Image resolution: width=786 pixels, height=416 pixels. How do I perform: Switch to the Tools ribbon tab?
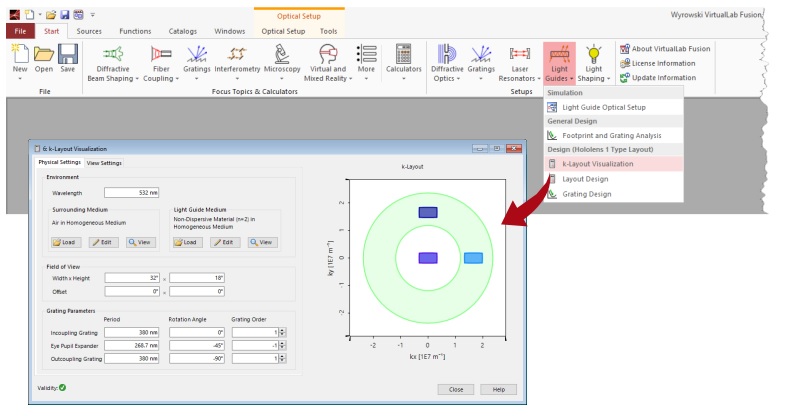pyautogui.click(x=329, y=31)
